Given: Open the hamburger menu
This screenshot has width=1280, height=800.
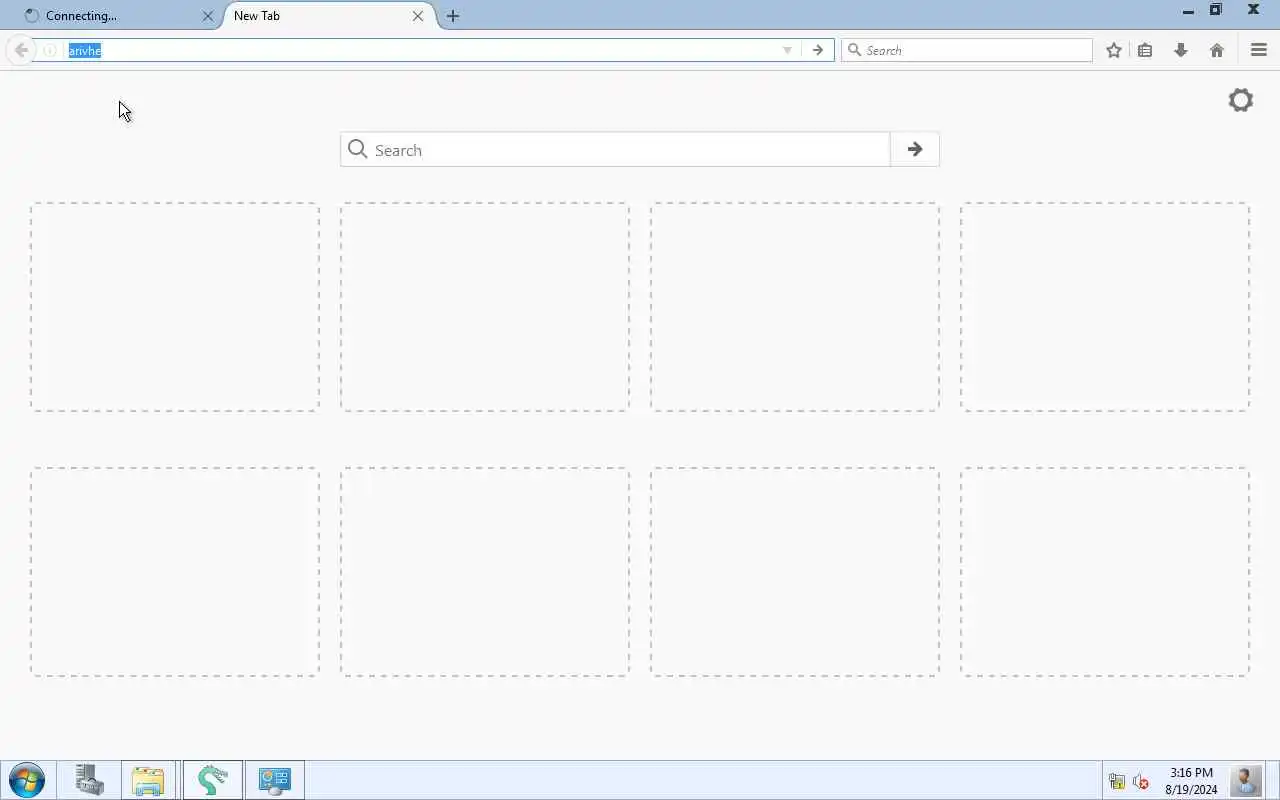Looking at the screenshot, I should pyautogui.click(x=1259, y=50).
